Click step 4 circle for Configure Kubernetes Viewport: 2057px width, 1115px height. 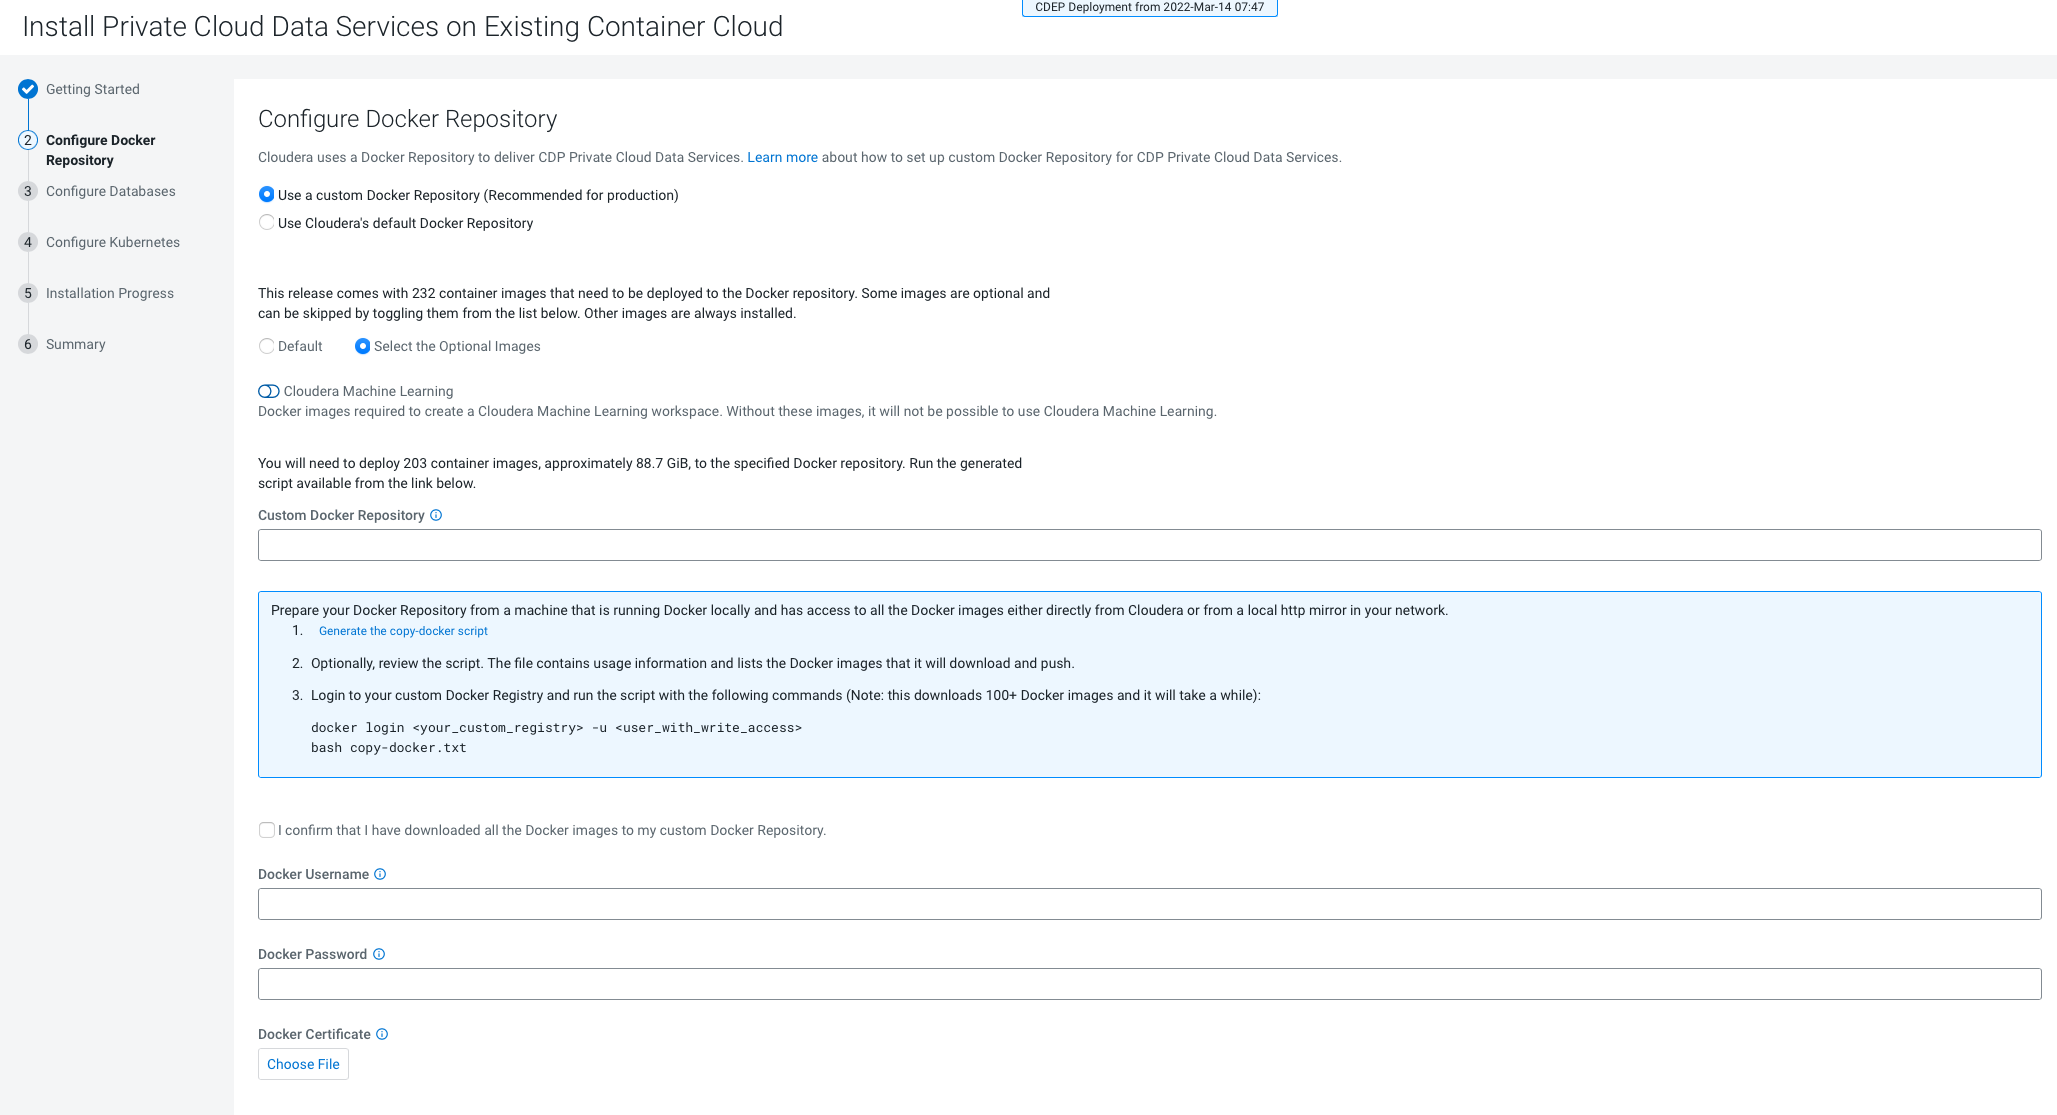(x=28, y=242)
